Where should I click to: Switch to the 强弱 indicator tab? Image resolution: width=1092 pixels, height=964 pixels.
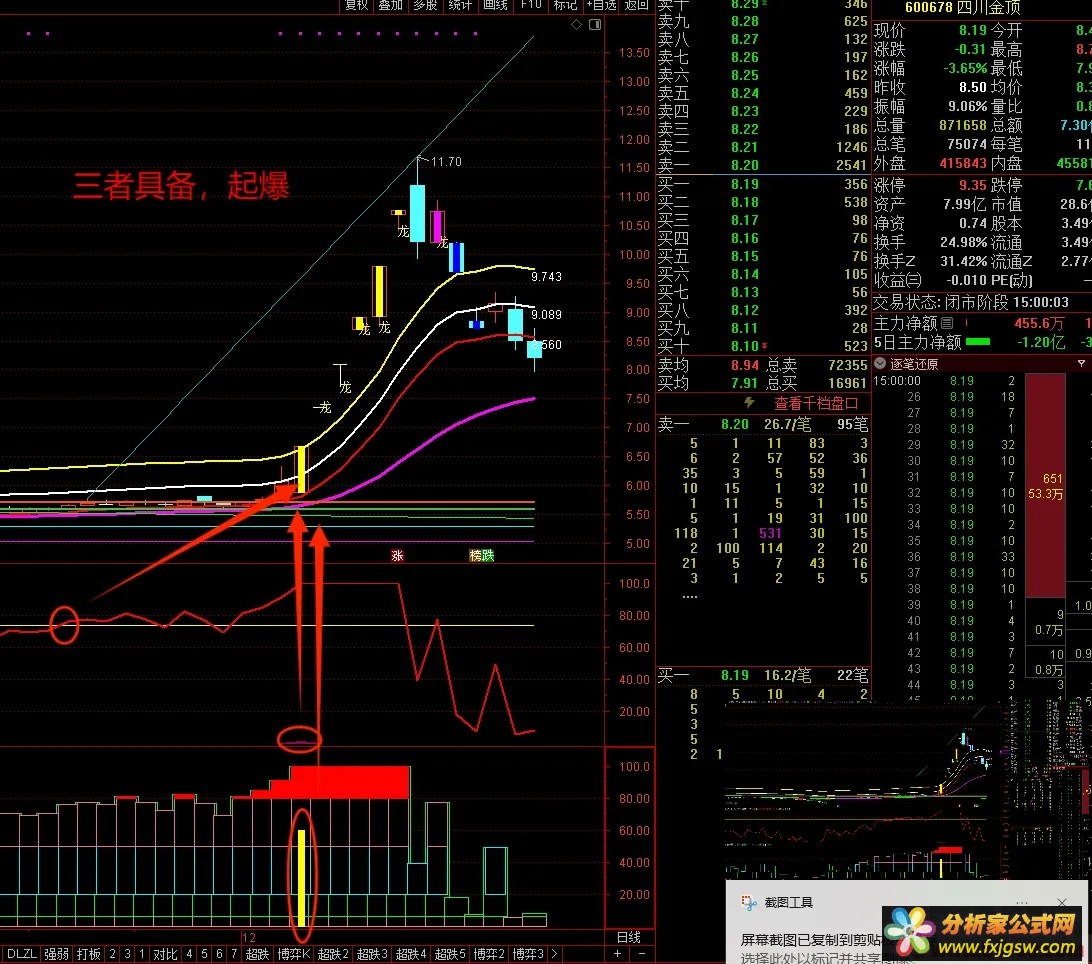click(56, 954)
